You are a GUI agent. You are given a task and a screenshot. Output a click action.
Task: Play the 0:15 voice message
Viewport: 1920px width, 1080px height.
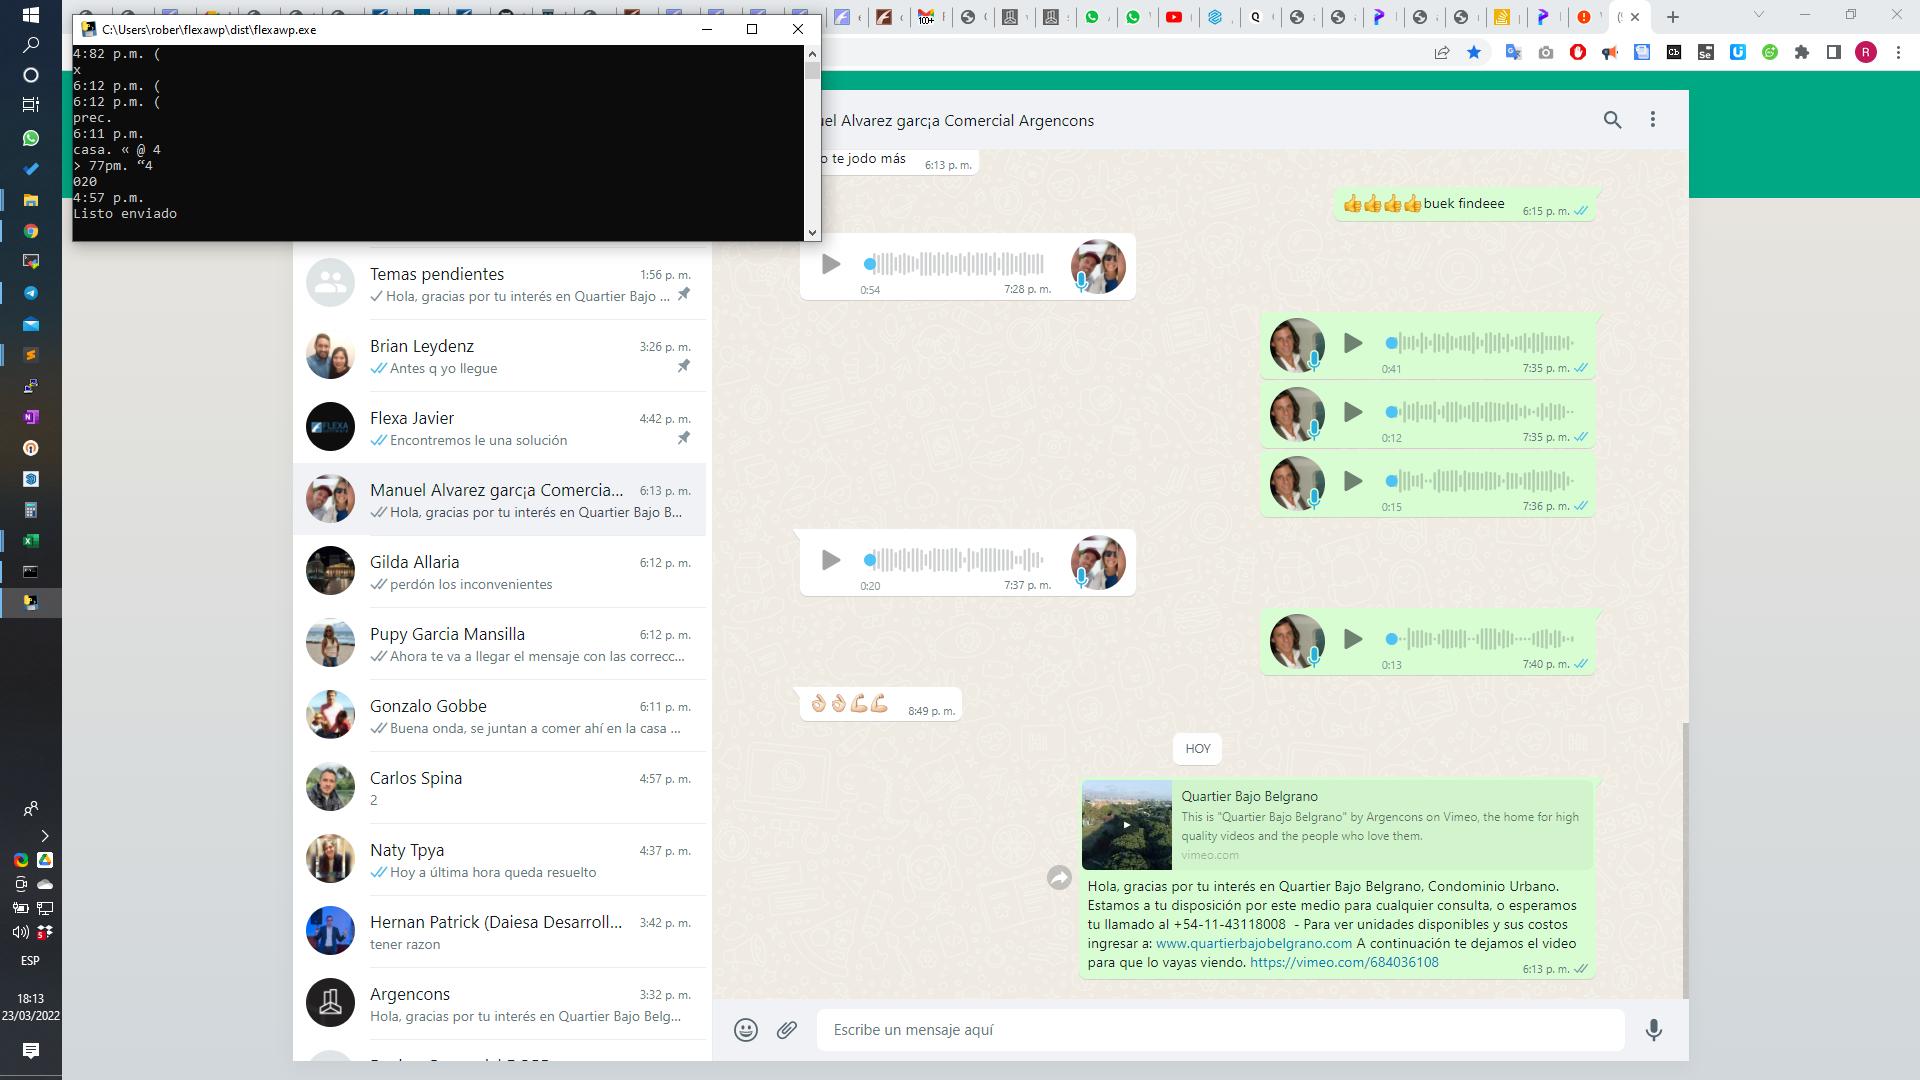coord(1353,481)
